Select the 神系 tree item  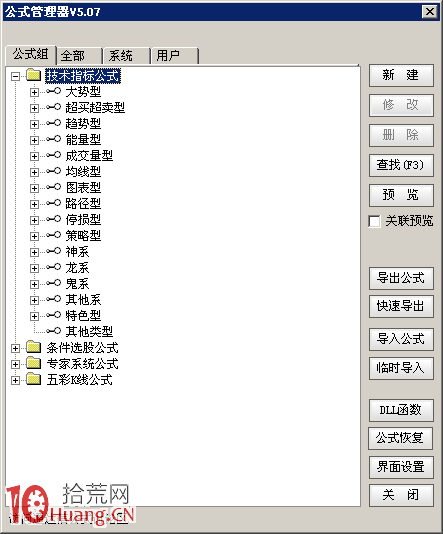77,251
